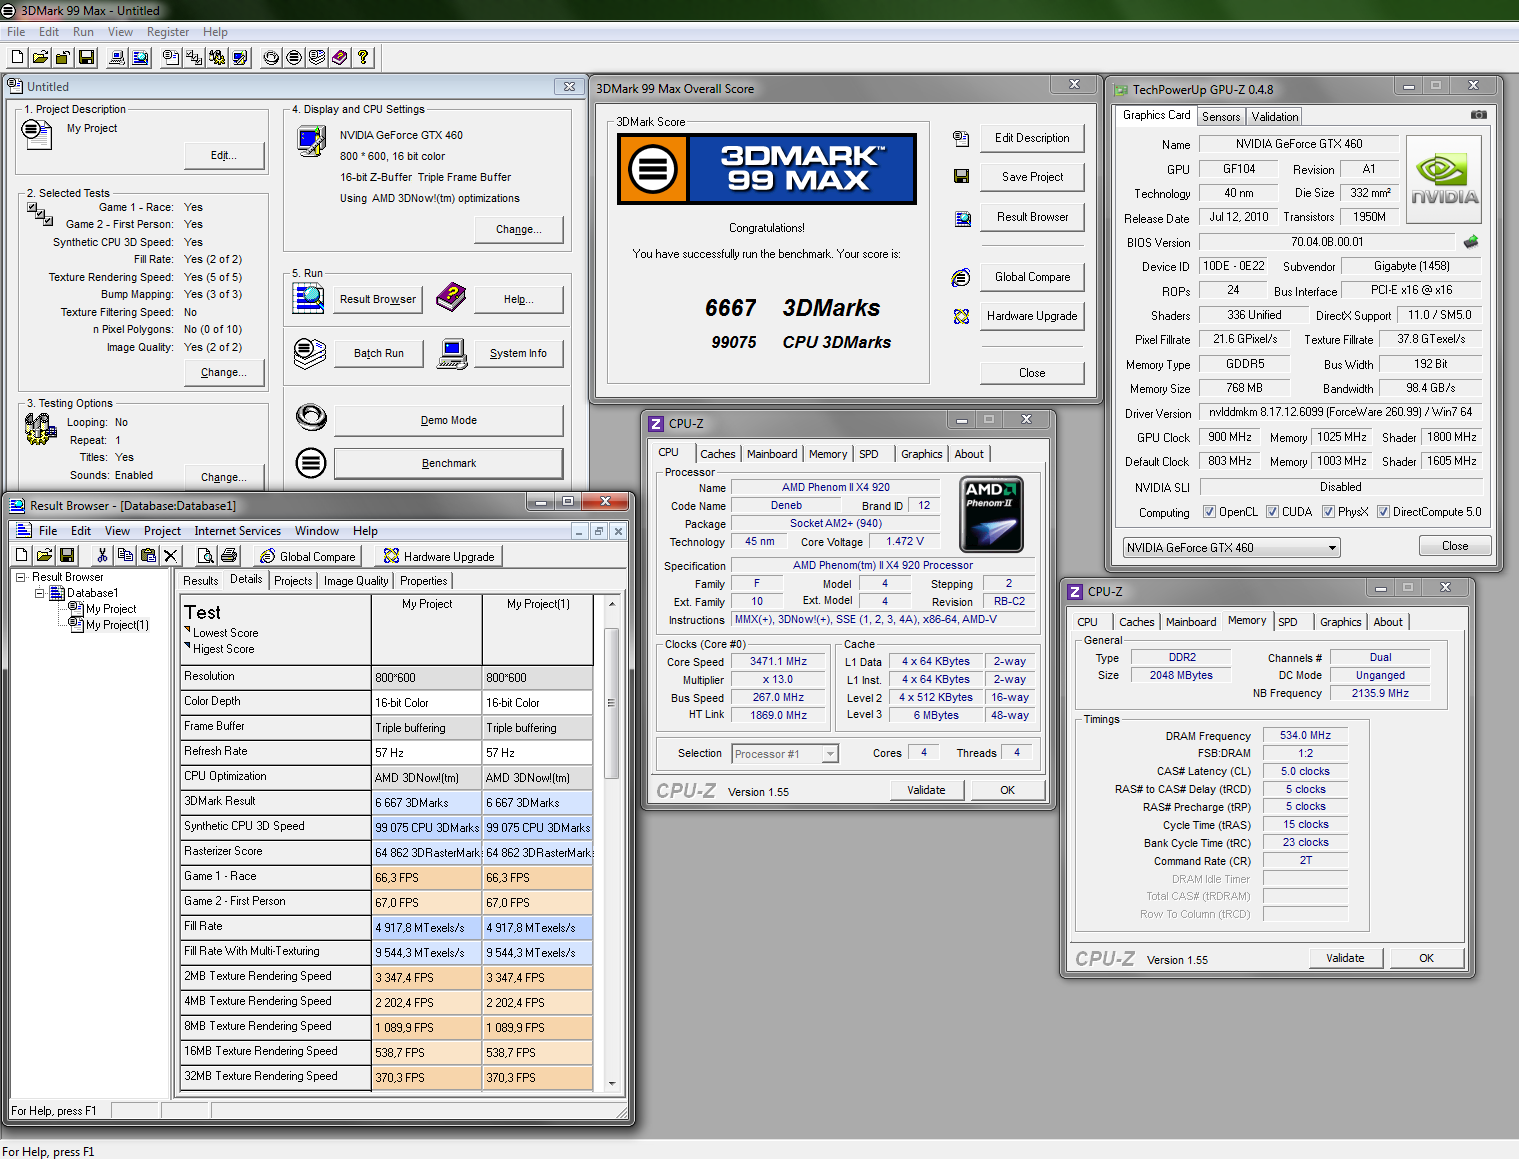The image size is (1519, 1159).
Task: Click the Batch Run button
Action: click(379, 353)
